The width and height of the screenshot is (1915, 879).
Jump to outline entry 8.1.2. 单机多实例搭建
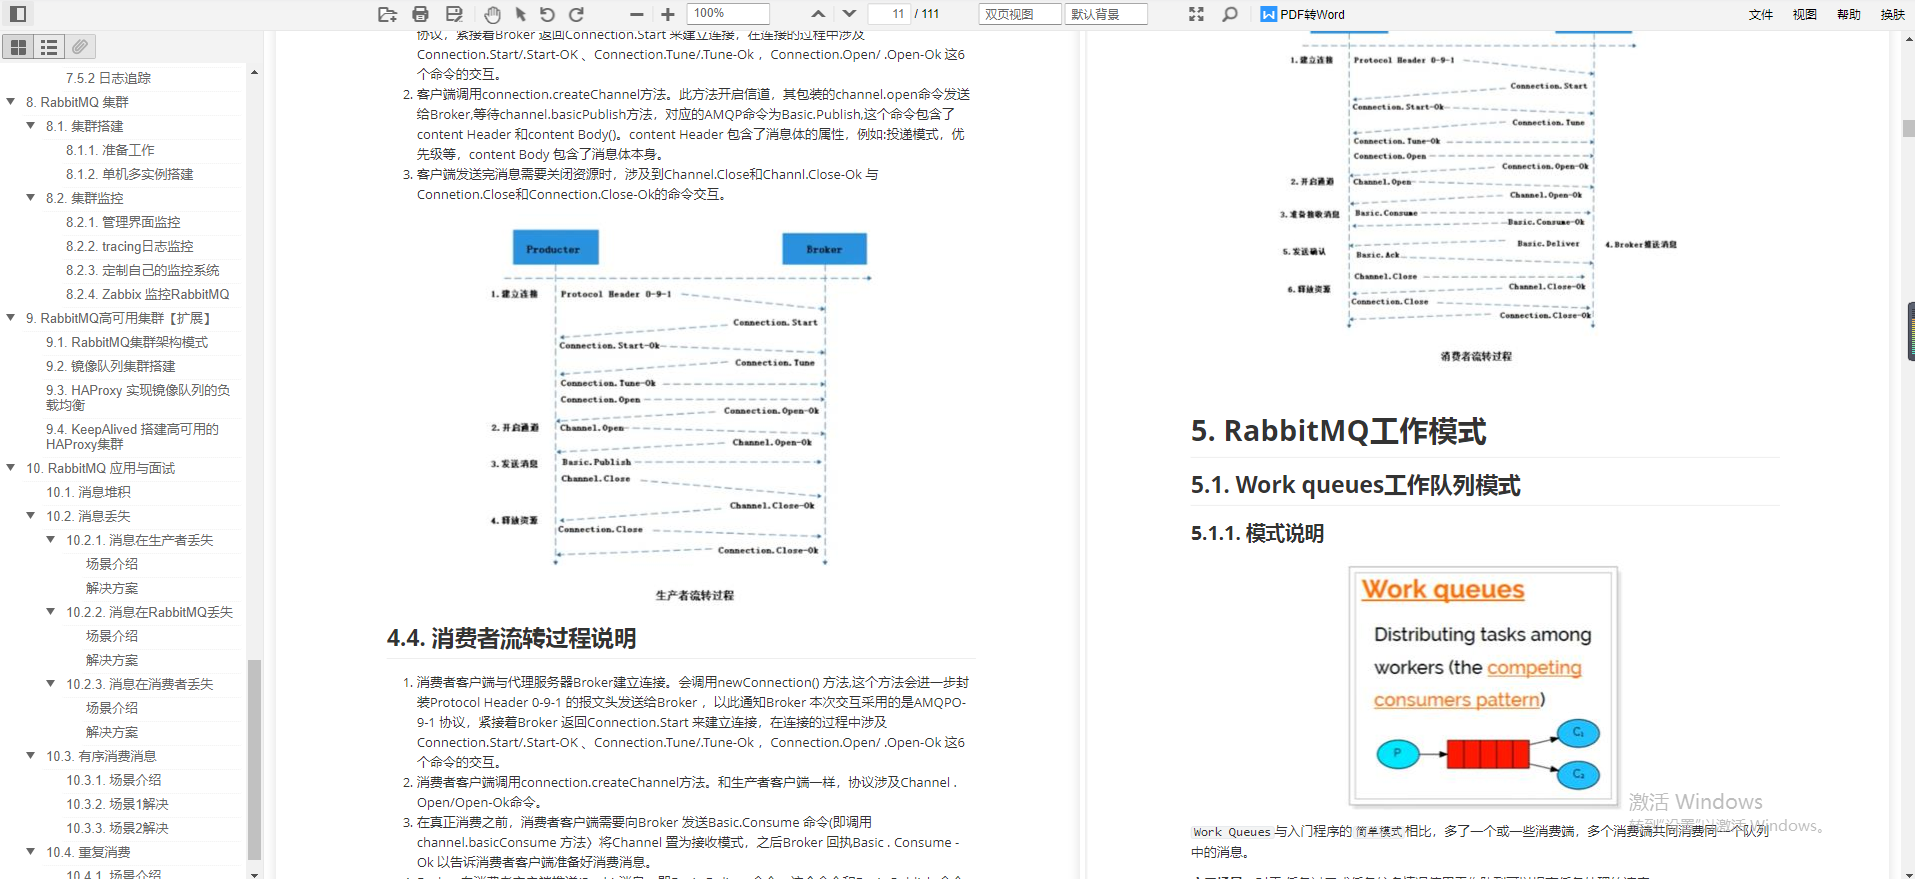[x=130, y=174]
